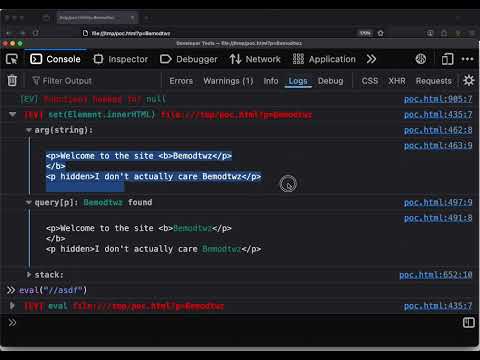This screenshot has height=360, width=480.
Task: Open source link poc.html:462:8
Action: point(438,130)
